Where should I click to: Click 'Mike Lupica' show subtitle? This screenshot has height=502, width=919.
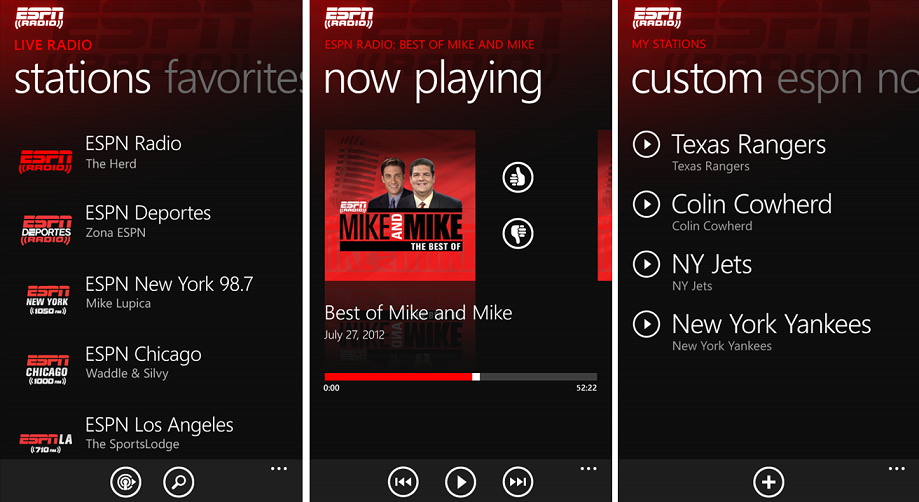click(118, 303)
